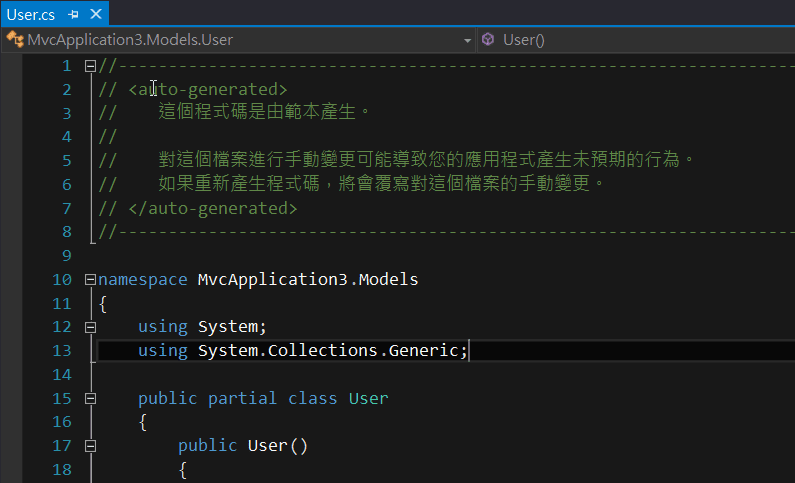Click the word partial in the class declaration
Viewport: 795px width, 483px height.
click(x=243, y=398)
